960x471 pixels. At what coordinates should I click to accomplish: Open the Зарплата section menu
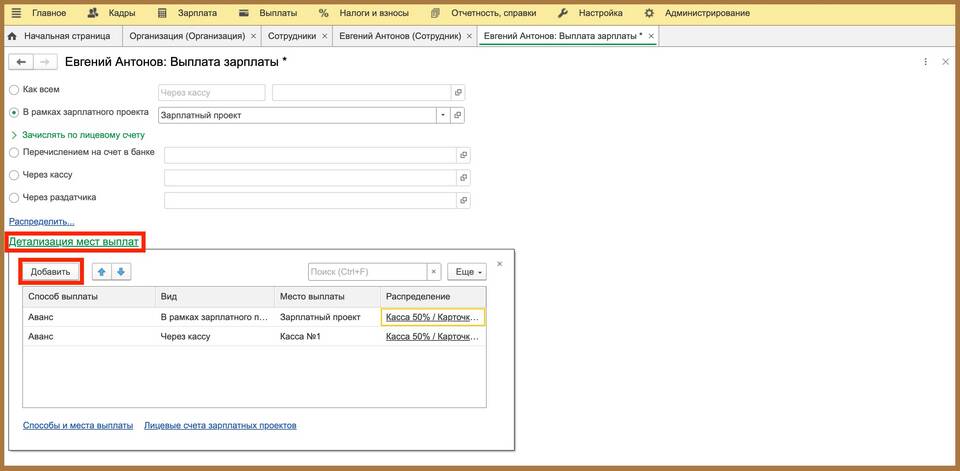click(187, 13)
